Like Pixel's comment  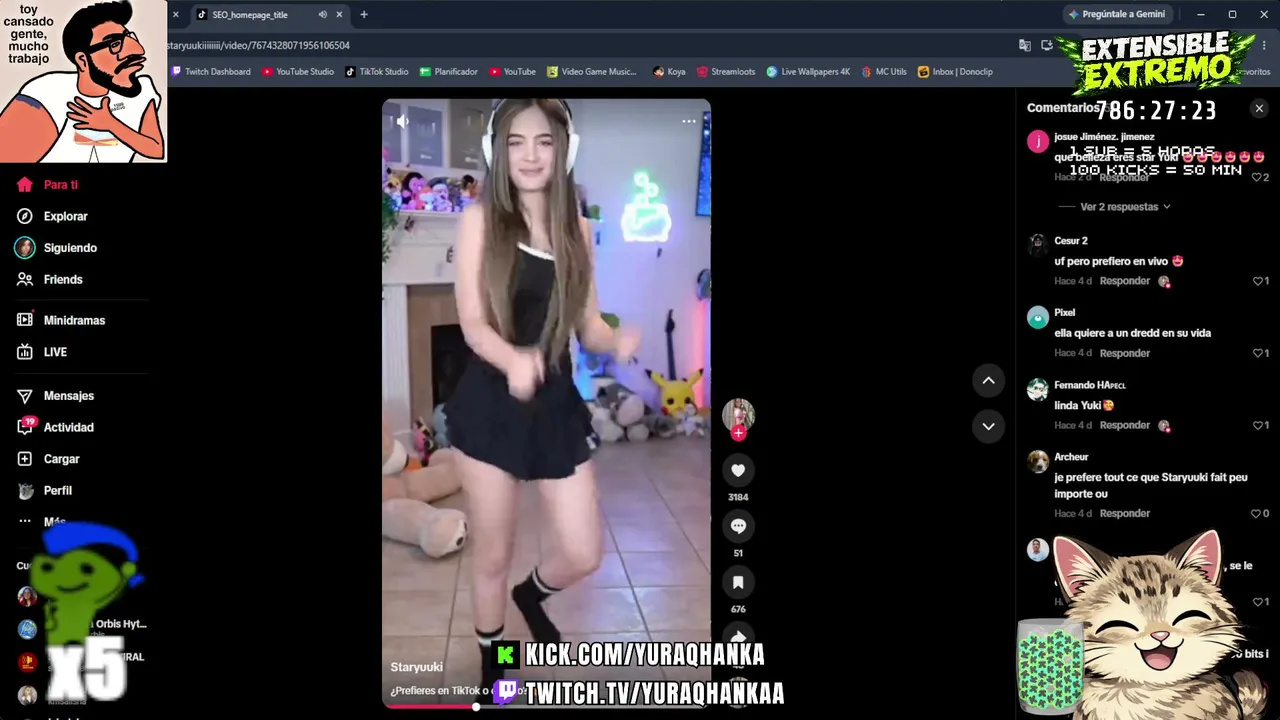1260,353
